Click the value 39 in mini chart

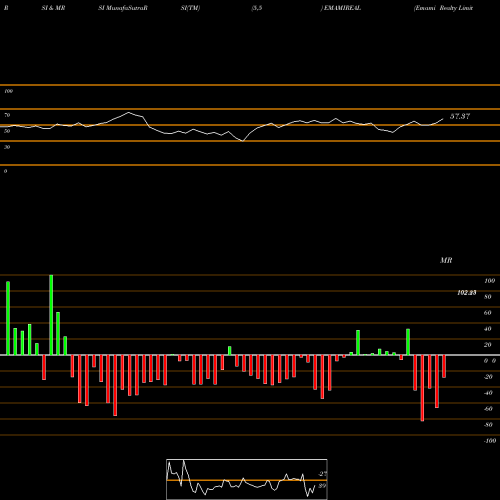click(x=322, y=486)
